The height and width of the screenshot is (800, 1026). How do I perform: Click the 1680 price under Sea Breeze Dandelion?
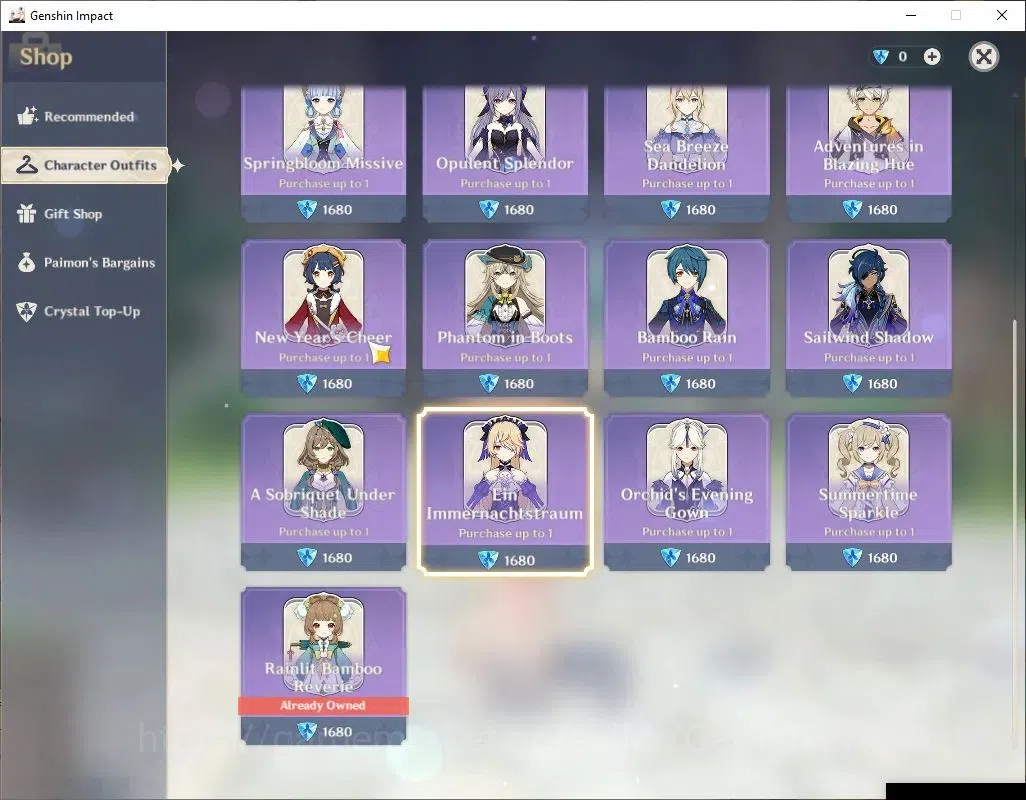[701, 210]
